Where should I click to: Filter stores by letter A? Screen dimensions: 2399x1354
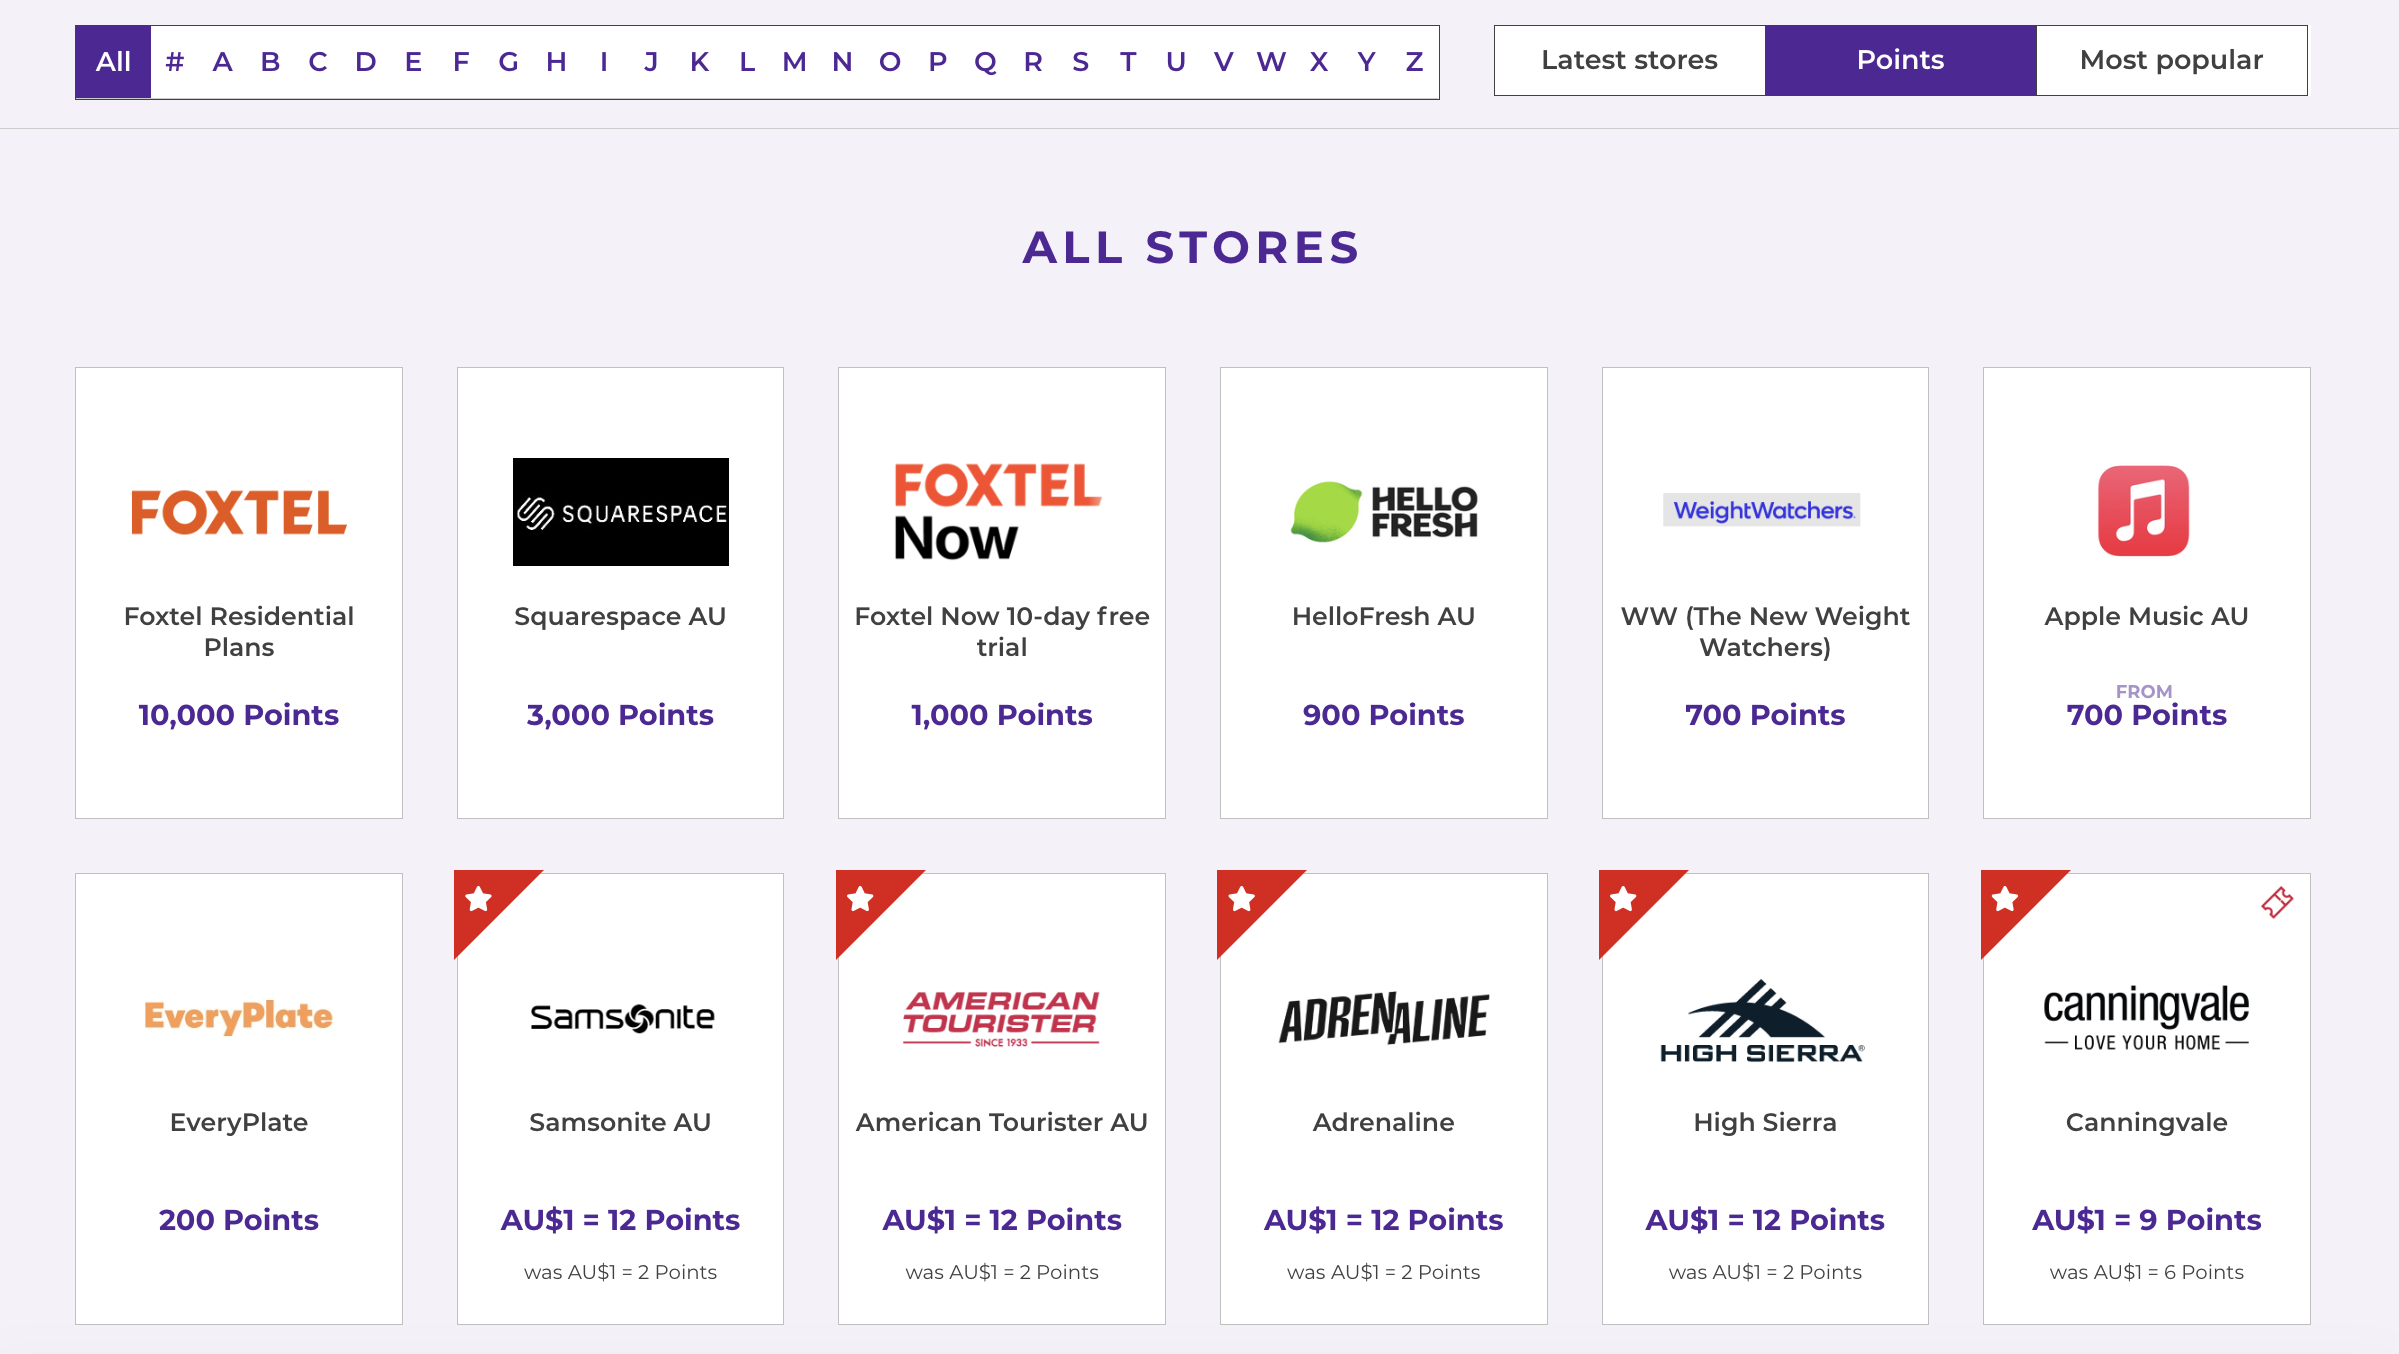pos(223,62)
